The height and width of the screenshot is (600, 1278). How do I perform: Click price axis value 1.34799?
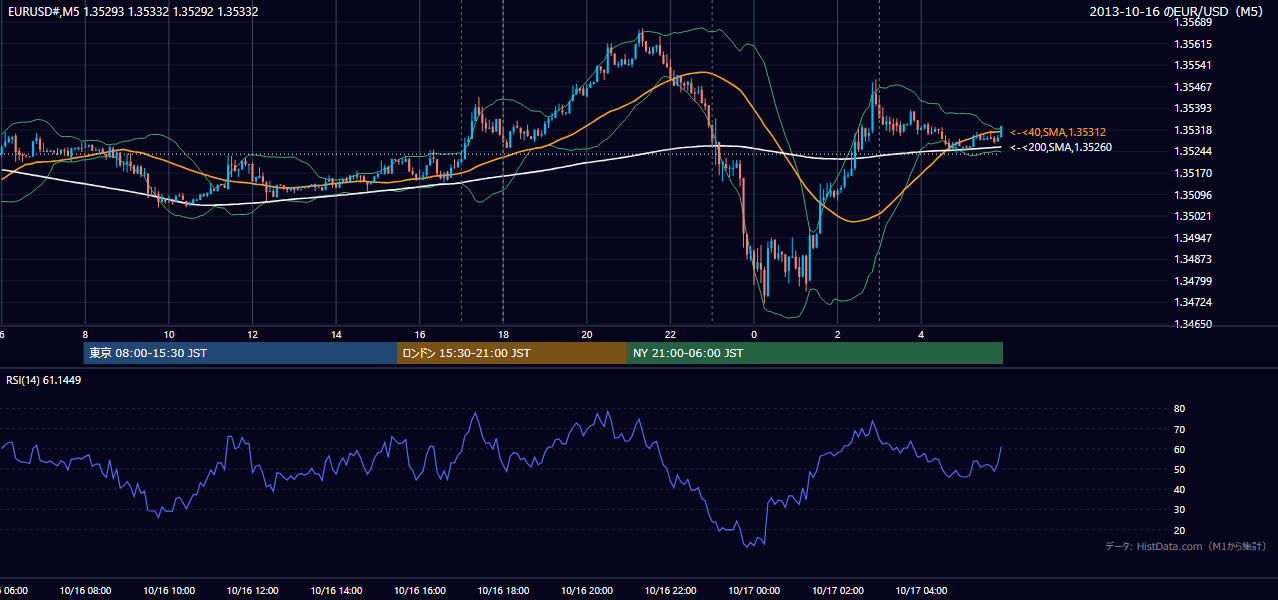click(1194, 281)
